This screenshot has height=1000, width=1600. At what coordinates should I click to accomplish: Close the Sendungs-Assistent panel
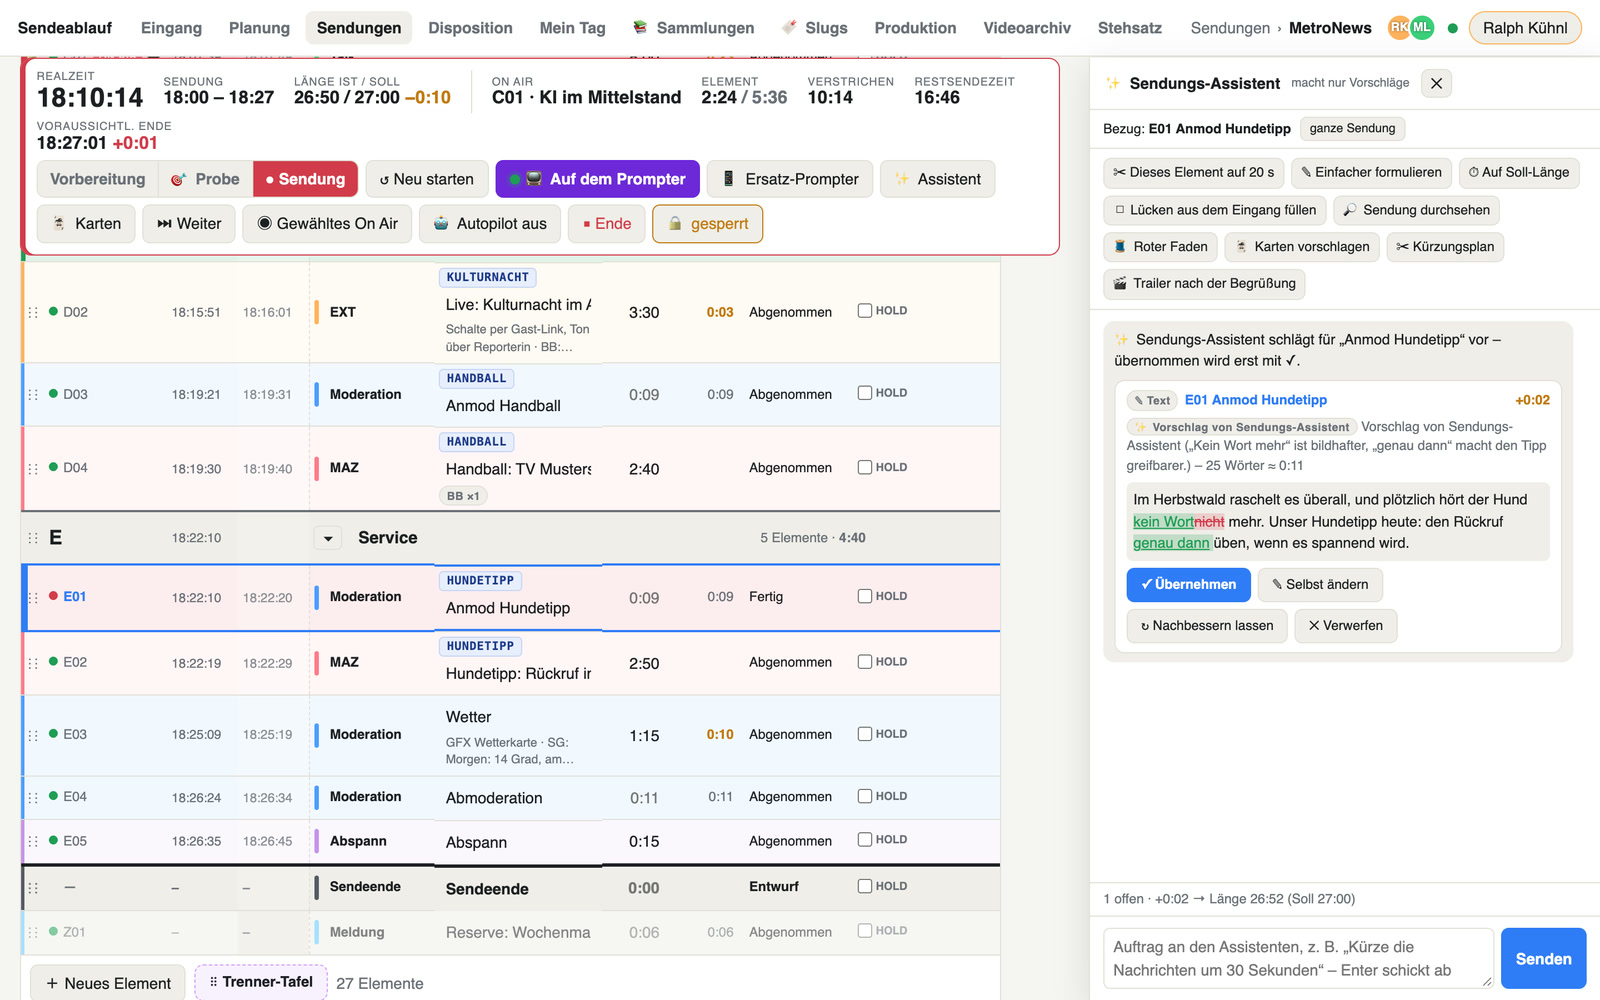click(x=1436, y=83)
